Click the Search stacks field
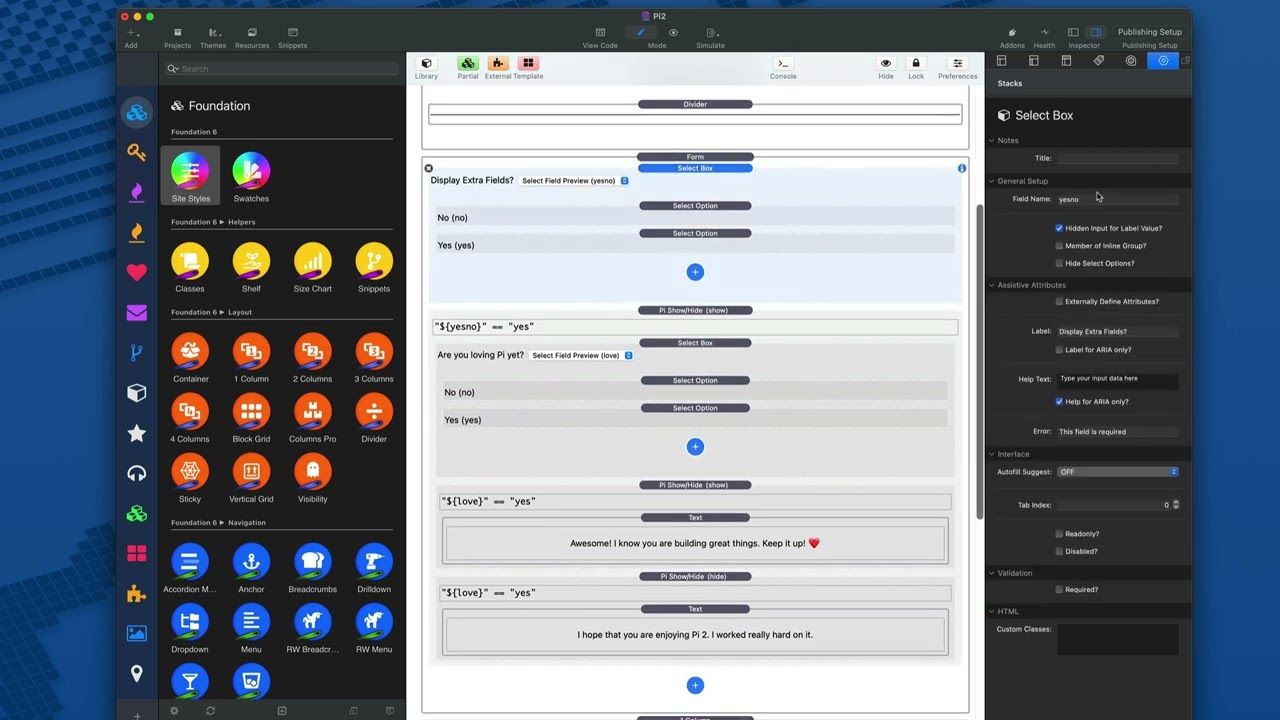This screenshot has width=1280, height=720. point(281,69)
